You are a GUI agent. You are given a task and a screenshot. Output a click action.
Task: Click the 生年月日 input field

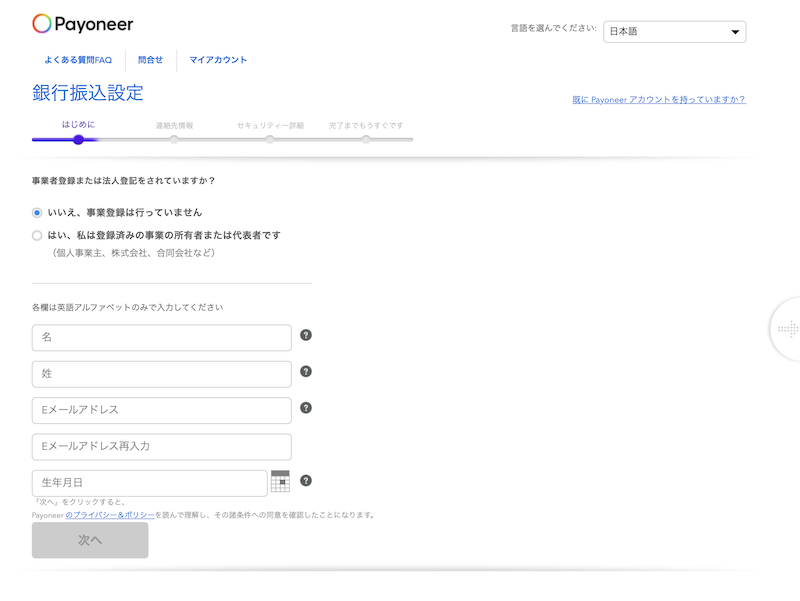(x=150, y=483)
